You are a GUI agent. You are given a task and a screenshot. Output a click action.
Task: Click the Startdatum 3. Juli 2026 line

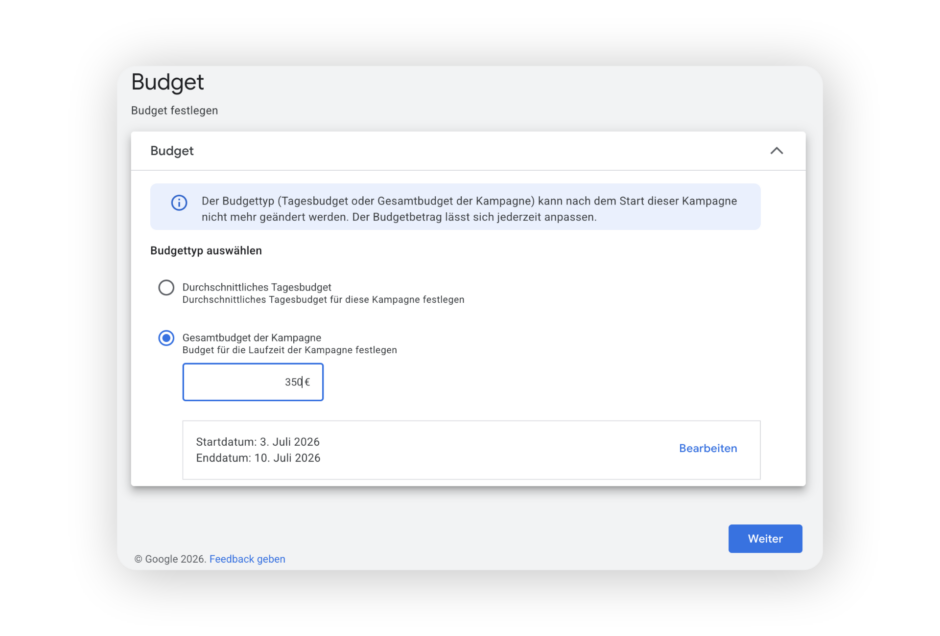pyautogui.click(x=258, y=442)
